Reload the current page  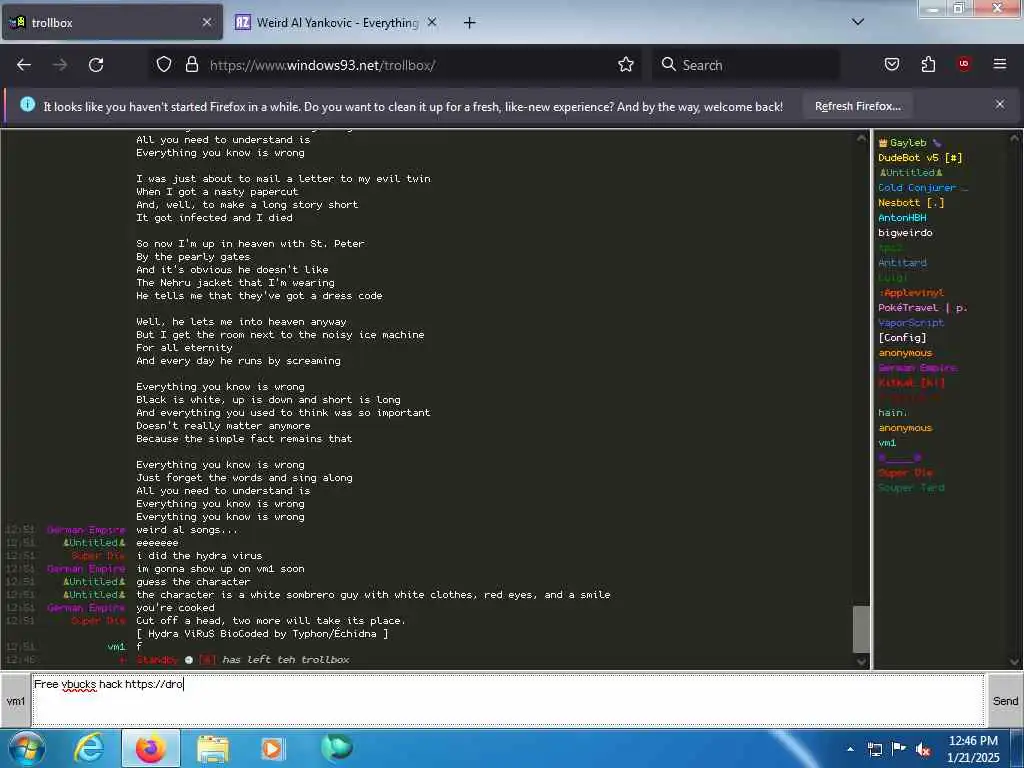coord(96,65)
